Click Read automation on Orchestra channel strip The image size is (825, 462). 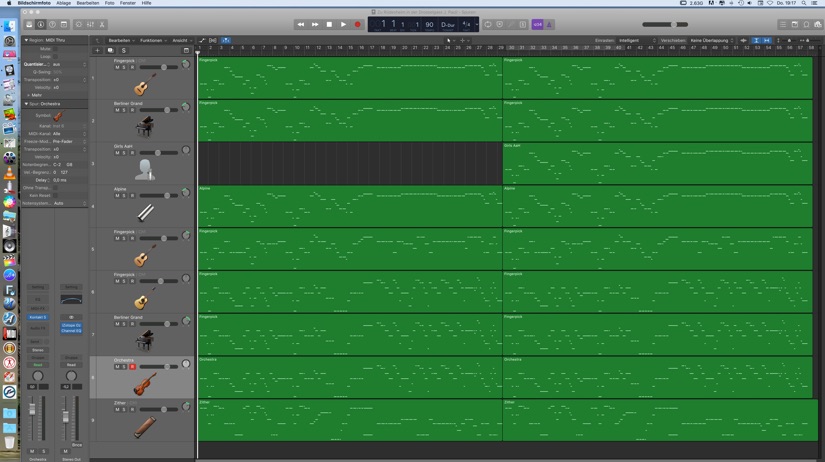(38, 365)
